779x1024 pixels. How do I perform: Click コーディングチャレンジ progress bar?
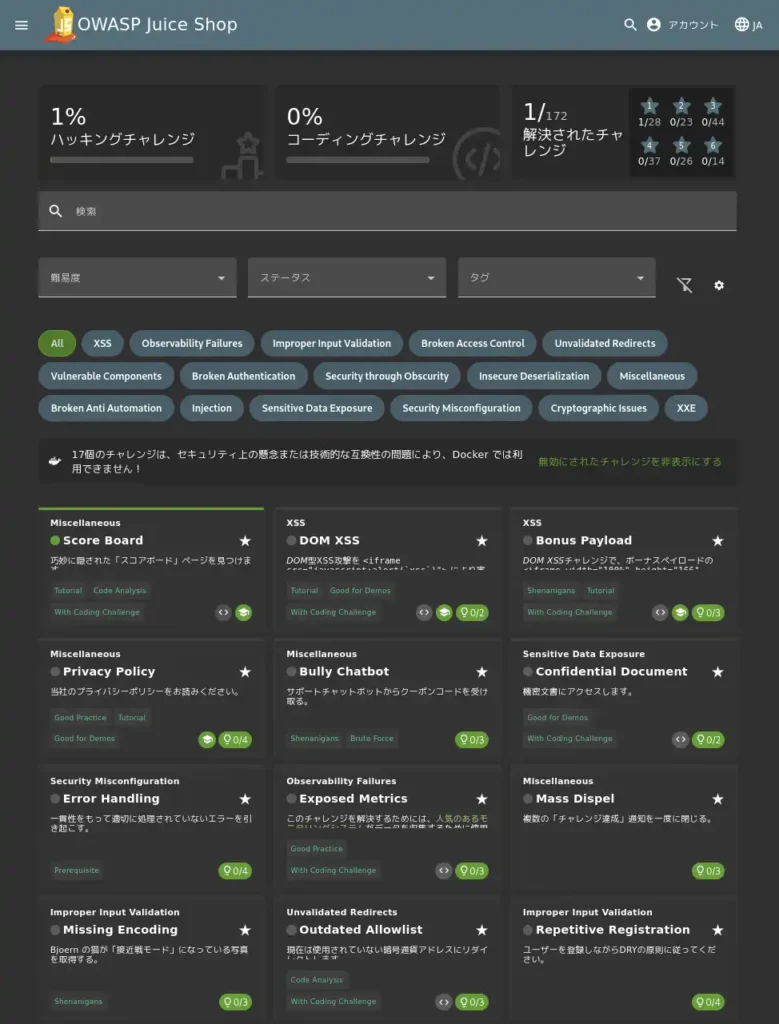tap(358, 160)
